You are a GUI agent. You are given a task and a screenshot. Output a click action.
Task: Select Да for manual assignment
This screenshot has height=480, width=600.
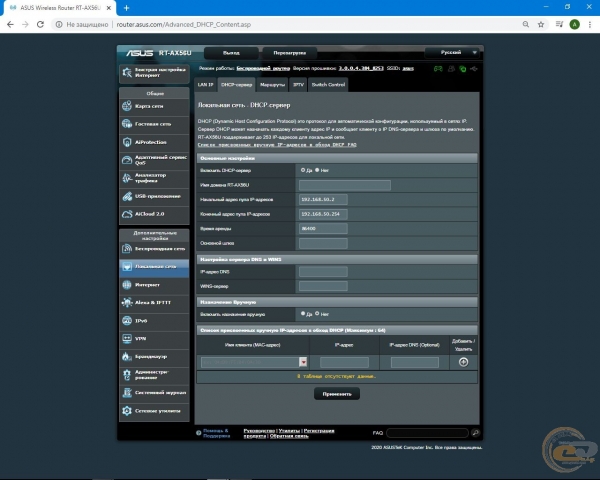(303, 313)
